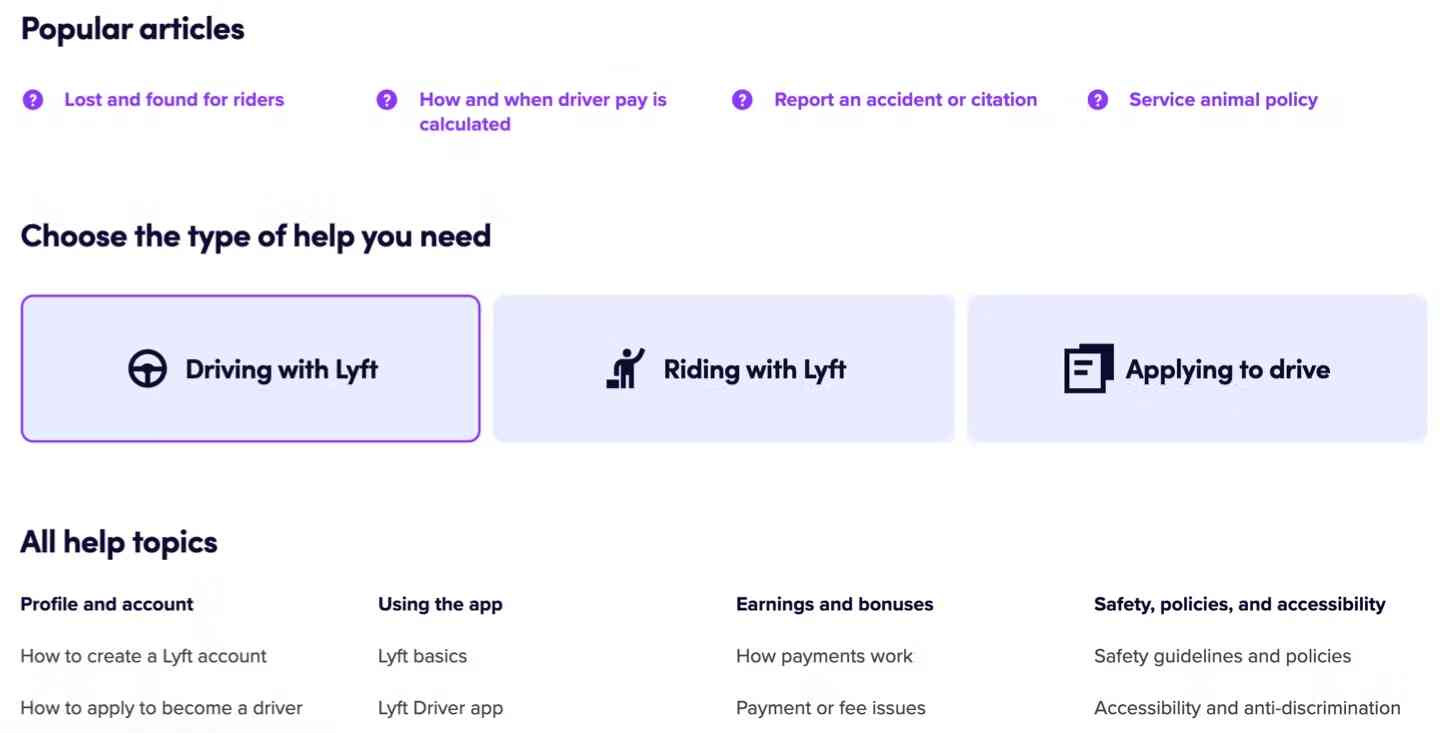Click the steering wheel icon on Driving with Lyft
1440x733 pixels.
click(x=147, y=368)
